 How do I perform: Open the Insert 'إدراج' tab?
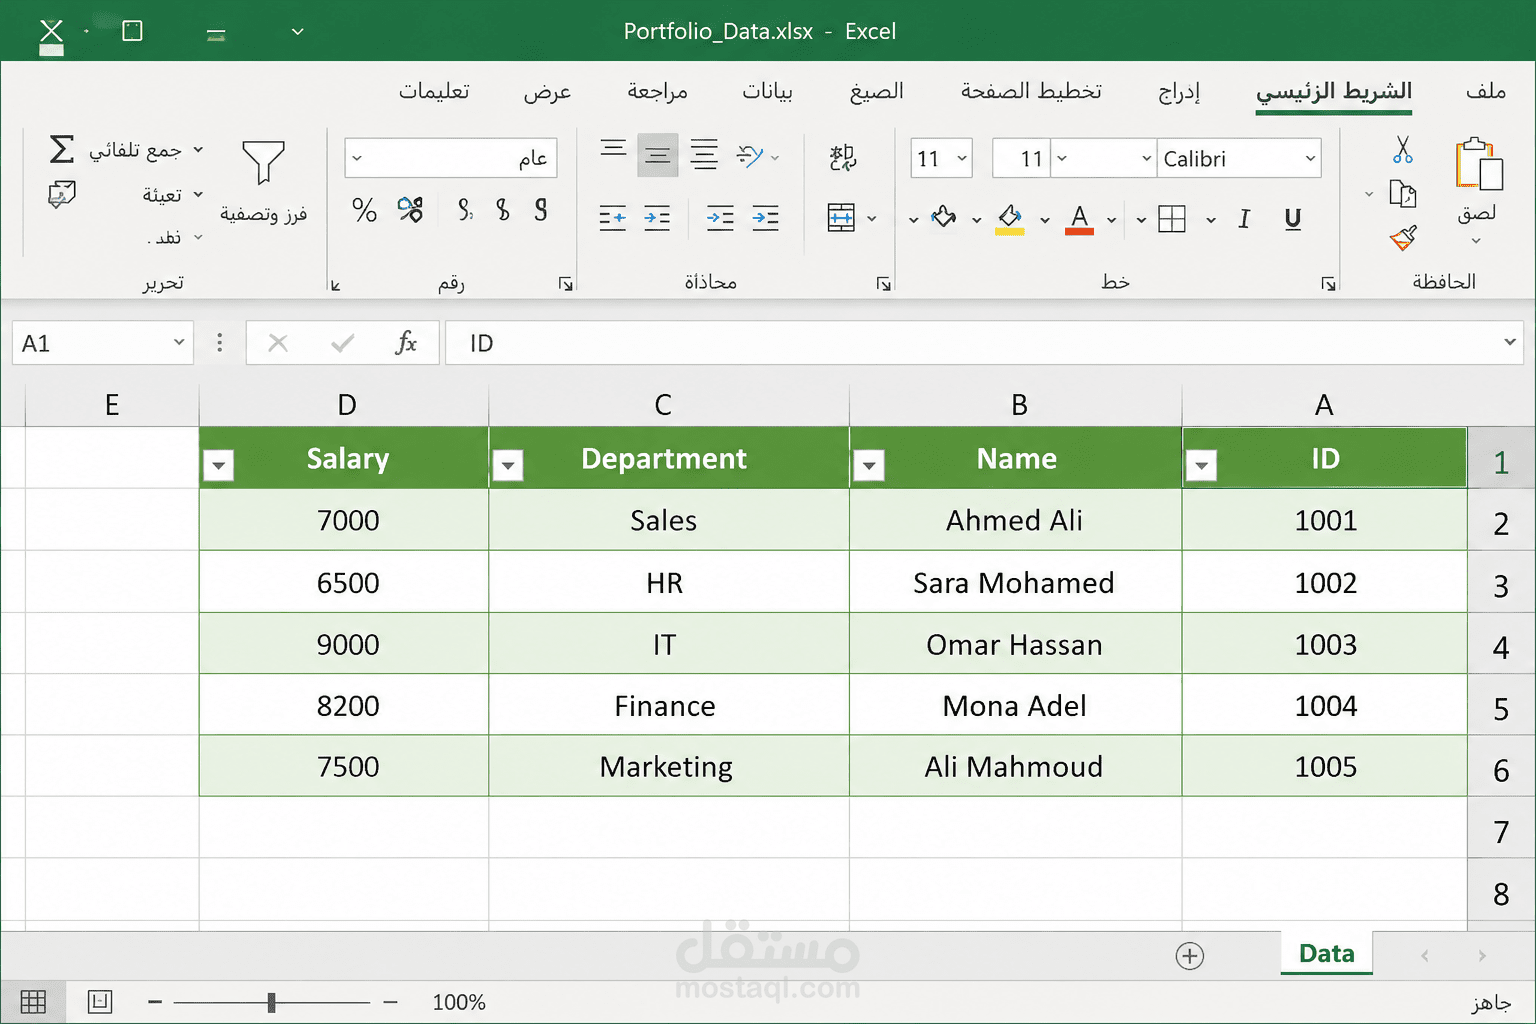(1179, 92)
